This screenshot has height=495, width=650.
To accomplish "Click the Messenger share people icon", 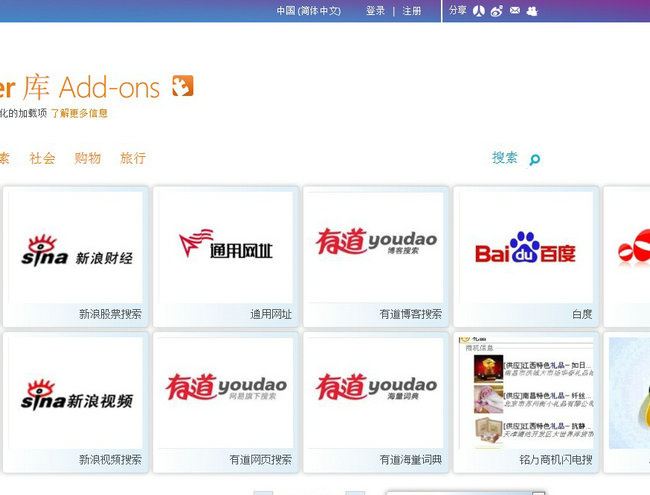I will click(532, 11).
